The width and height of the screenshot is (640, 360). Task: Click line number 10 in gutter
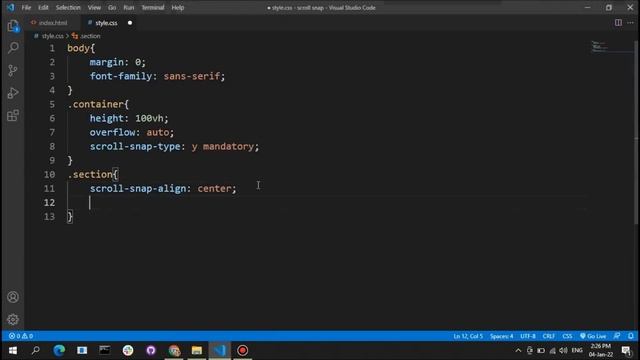coord(49,174)
